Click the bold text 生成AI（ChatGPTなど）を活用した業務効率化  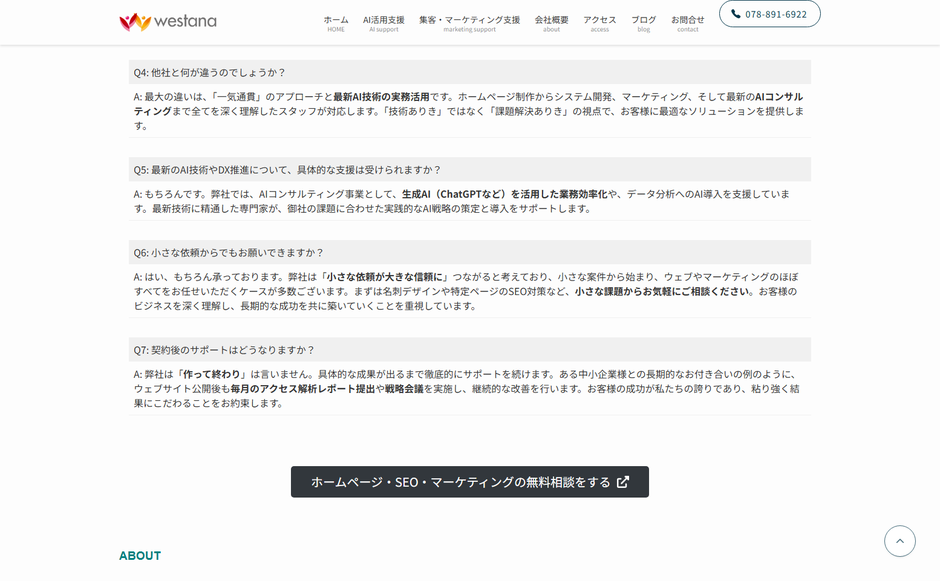505,194
